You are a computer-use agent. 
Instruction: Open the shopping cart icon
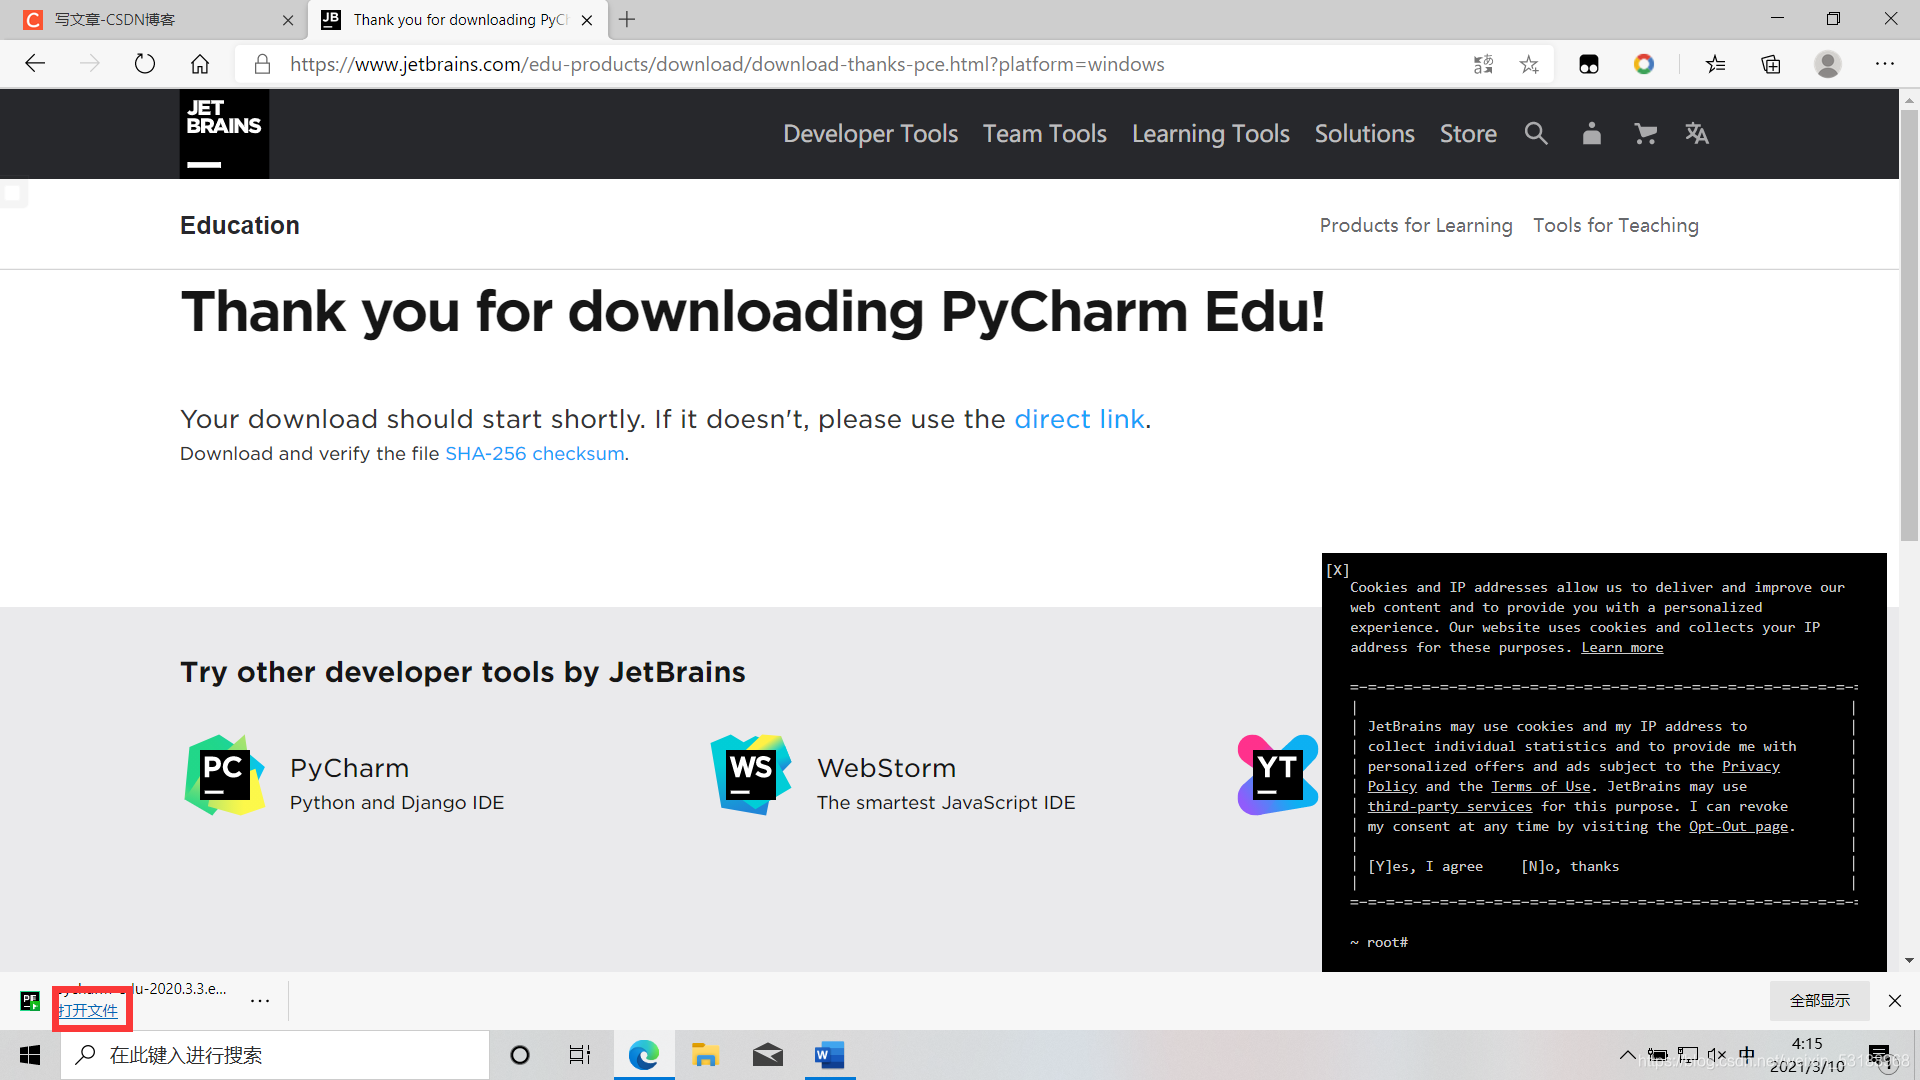pos(1645,133)
